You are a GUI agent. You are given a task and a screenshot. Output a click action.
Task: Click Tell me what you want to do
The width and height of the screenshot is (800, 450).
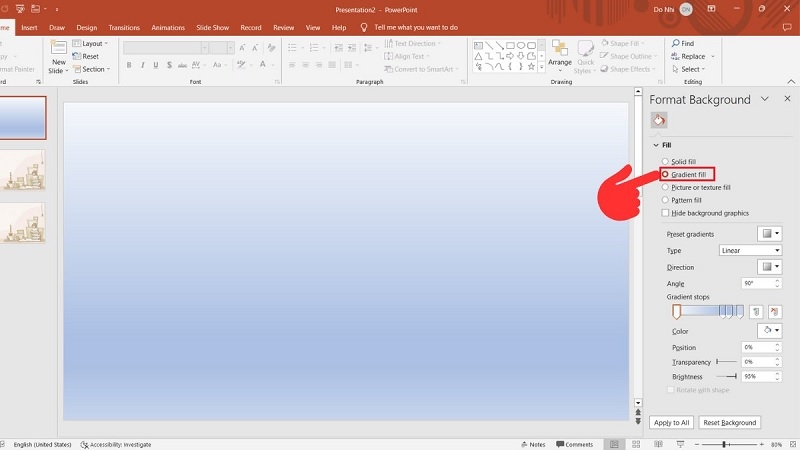[416, 28]
